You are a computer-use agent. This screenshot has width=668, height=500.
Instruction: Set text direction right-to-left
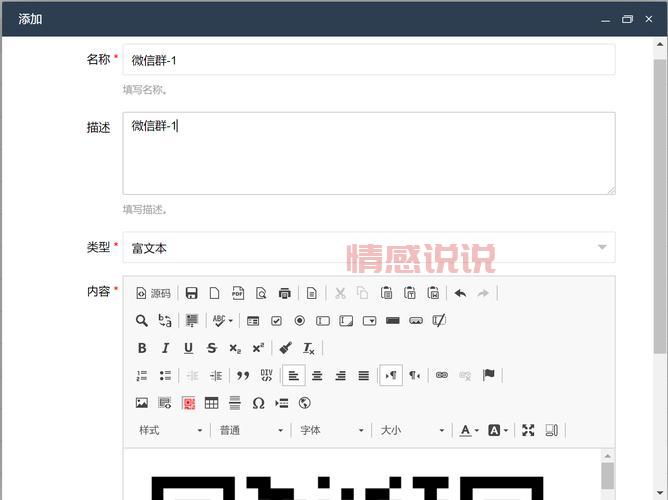[415, 375]
